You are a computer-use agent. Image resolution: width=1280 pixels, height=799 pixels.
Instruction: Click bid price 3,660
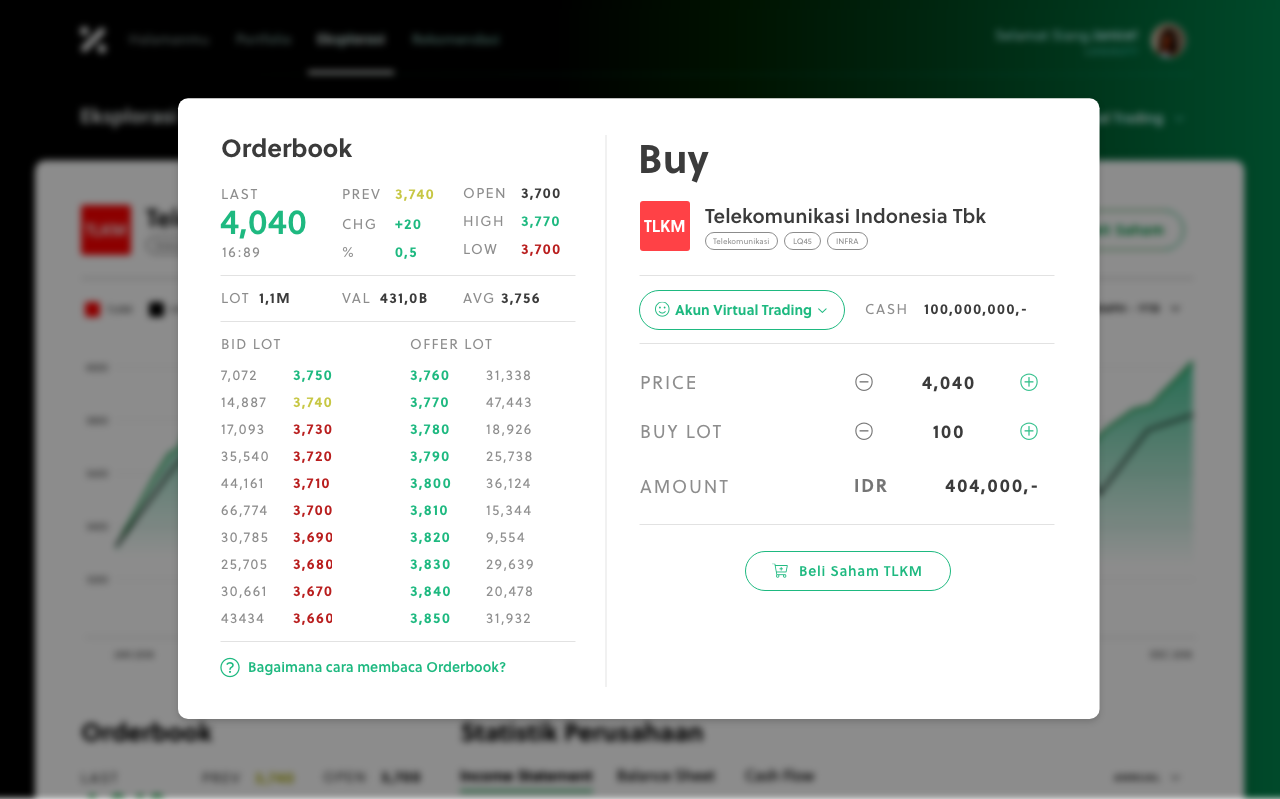pos(312,619)
